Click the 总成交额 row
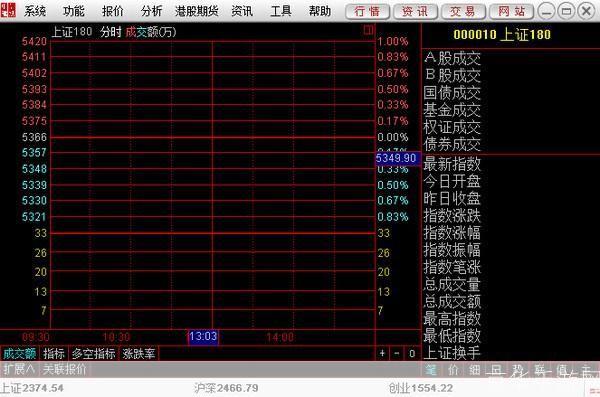The image size is (600, 397). pyautogui.click(x=452, y=301)
